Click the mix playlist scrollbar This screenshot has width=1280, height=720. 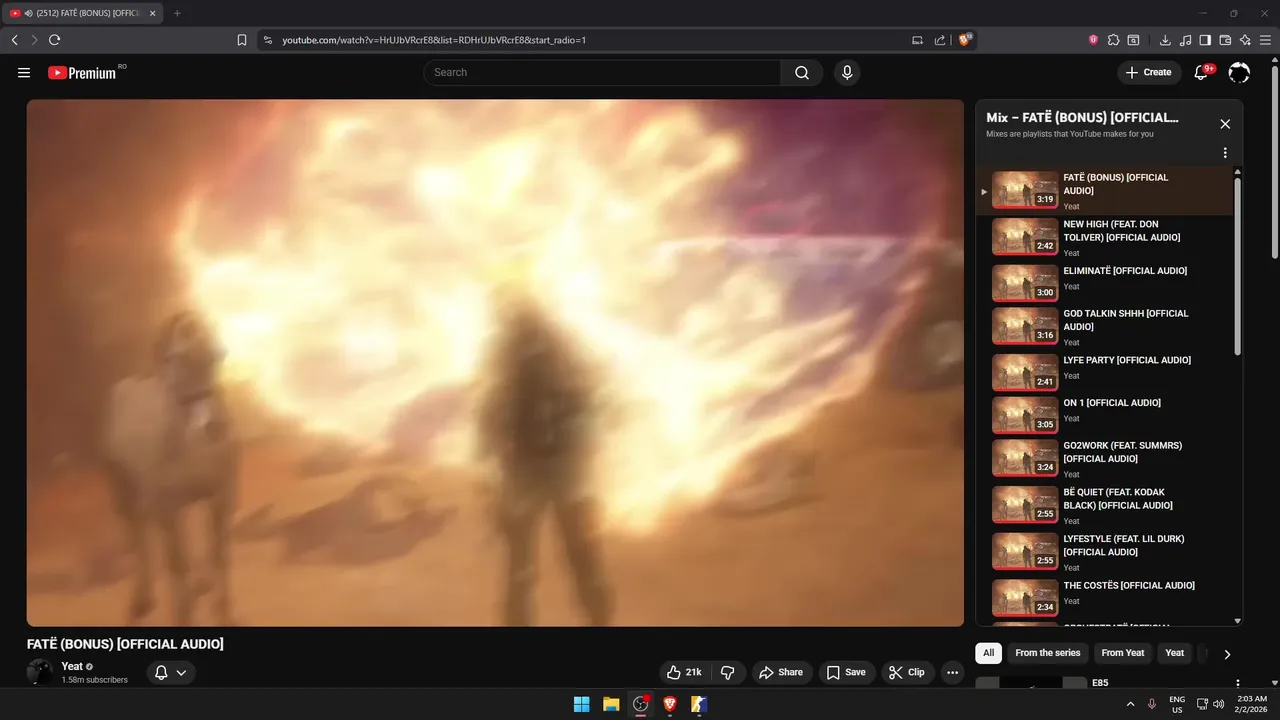[x=1238, y=266]
